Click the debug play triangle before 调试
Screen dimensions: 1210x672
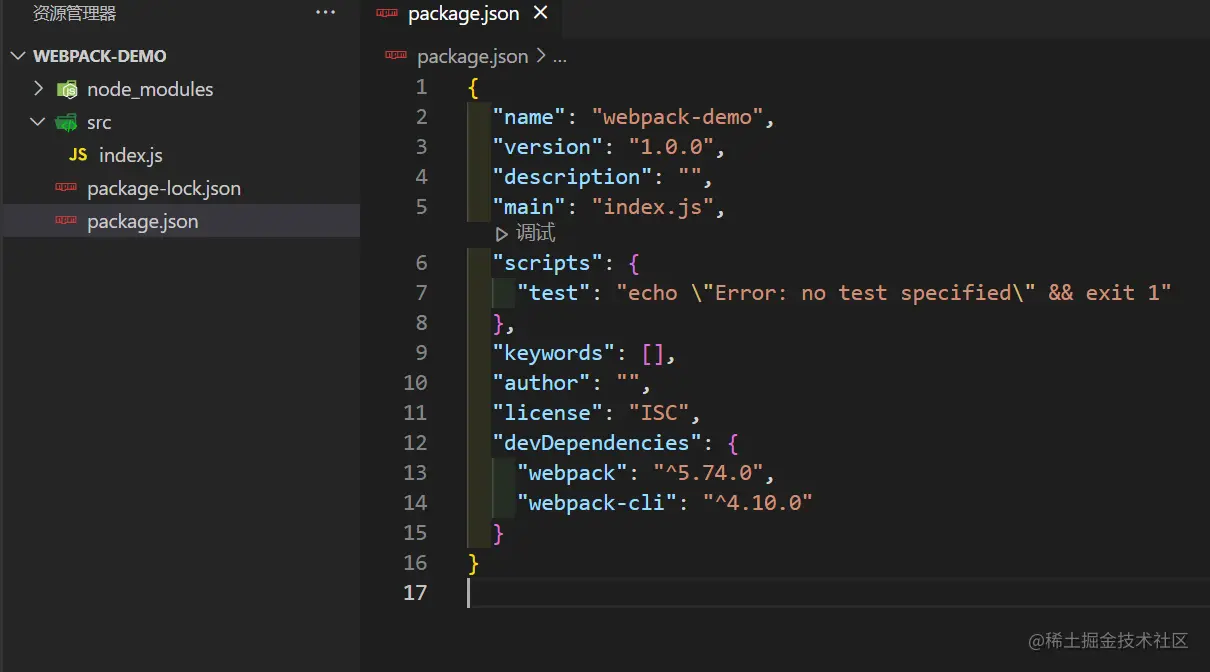click(x=502, y=234)
